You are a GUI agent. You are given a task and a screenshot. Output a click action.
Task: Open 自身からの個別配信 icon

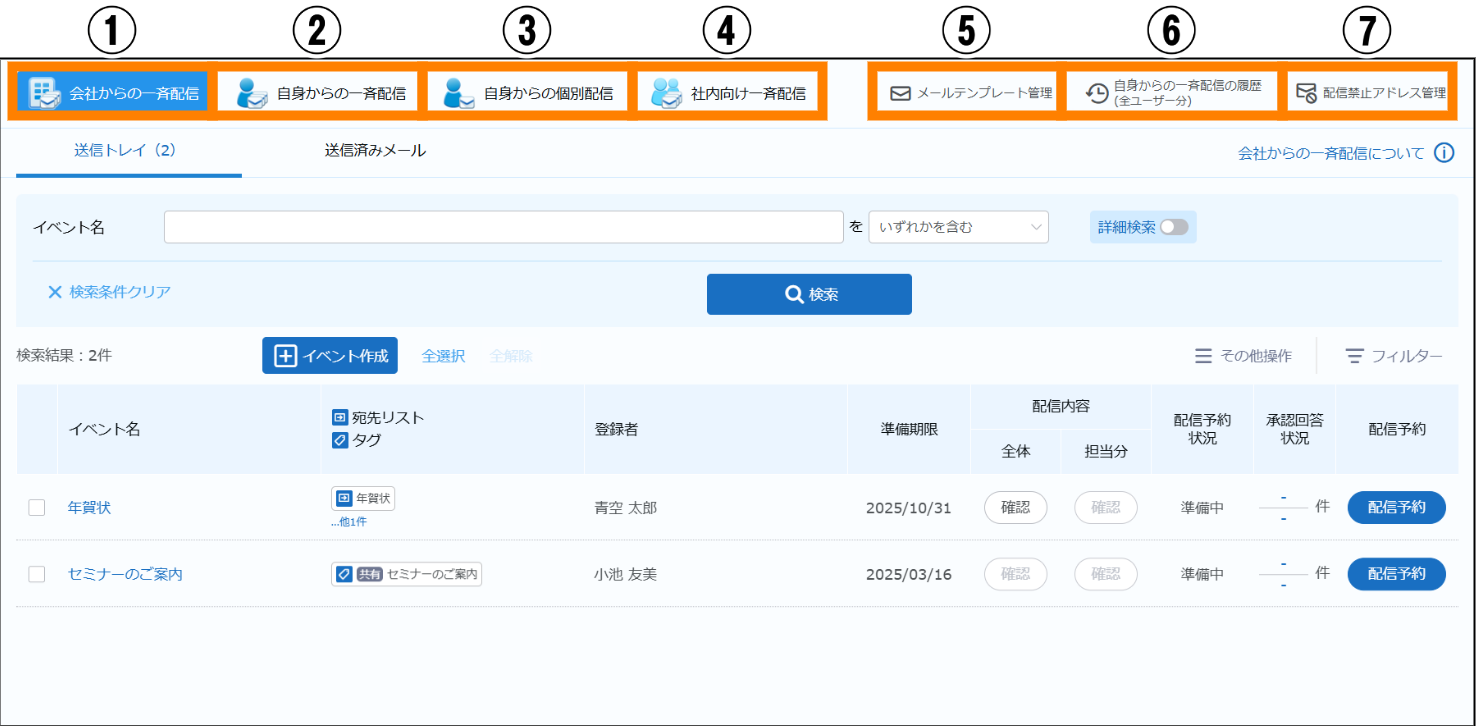[459, 92]
